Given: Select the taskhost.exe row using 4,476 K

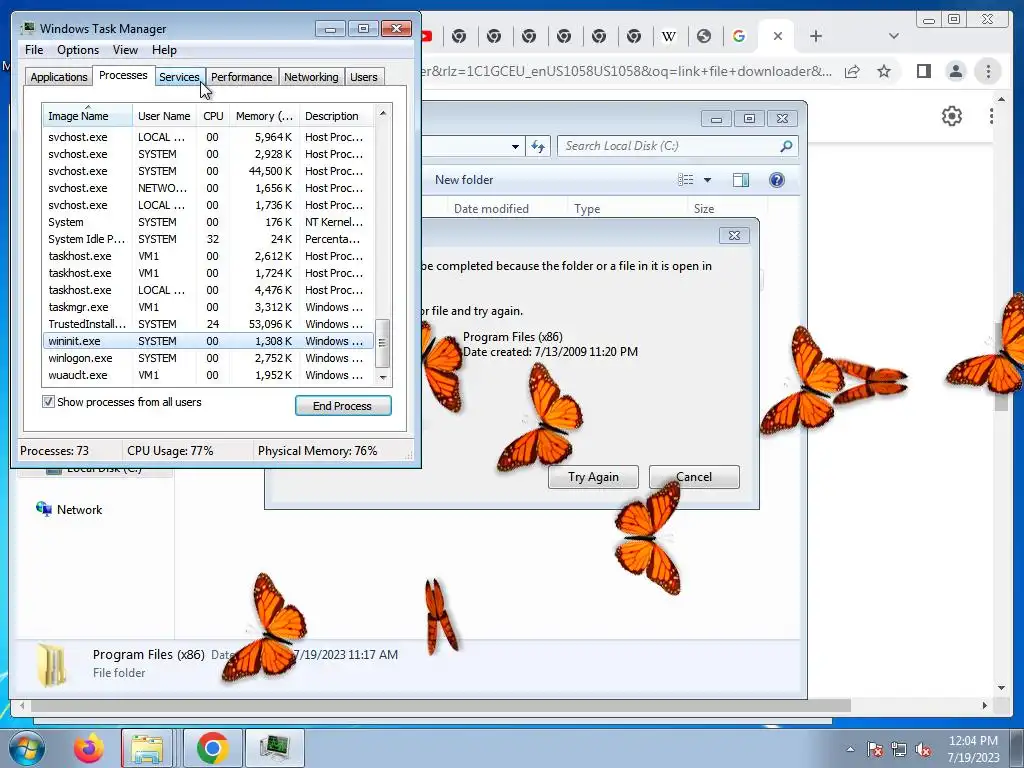Looking at the screenshot, I should coord(208,290).
